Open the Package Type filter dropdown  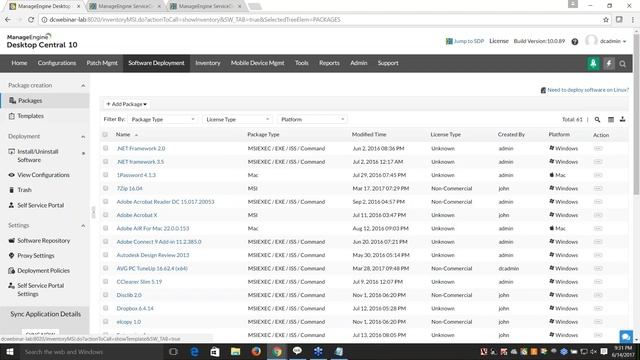pyautogui.click(x=162, y=119)
